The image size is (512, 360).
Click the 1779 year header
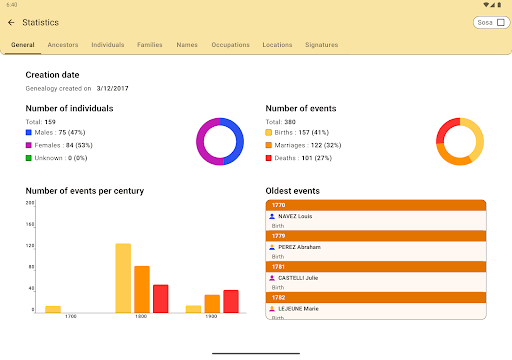click(376, 236)
